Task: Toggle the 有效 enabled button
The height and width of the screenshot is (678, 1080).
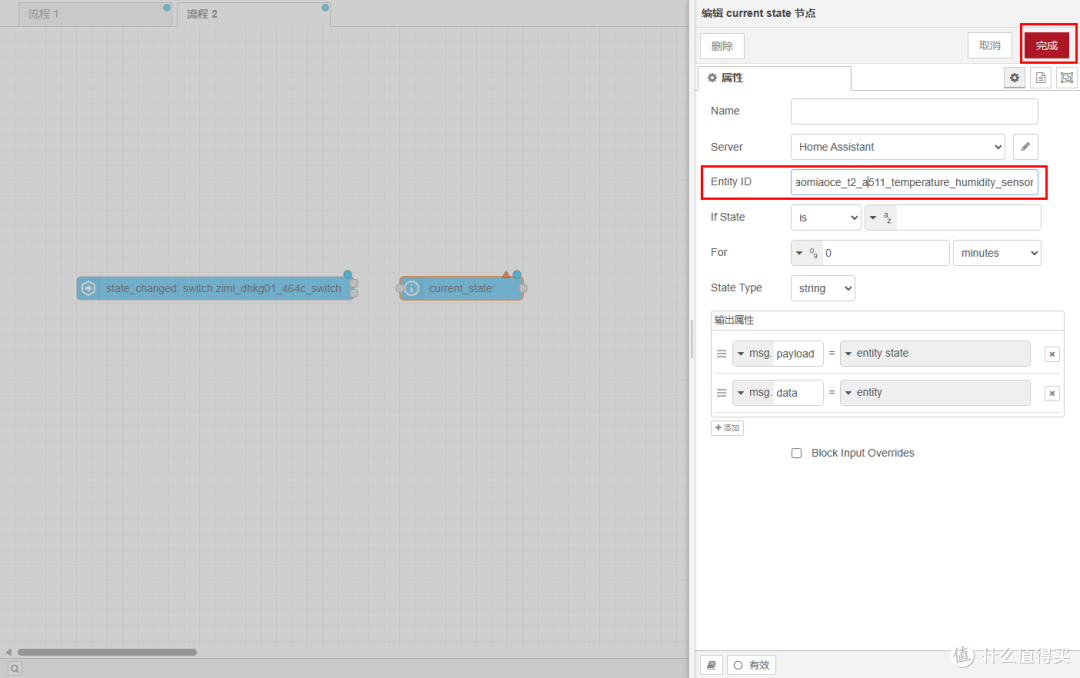Action: point(751,665)
